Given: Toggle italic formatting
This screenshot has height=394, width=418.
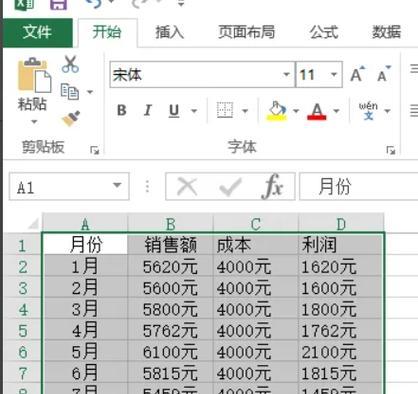Looking at the screenshot, I should pos(147,110).
